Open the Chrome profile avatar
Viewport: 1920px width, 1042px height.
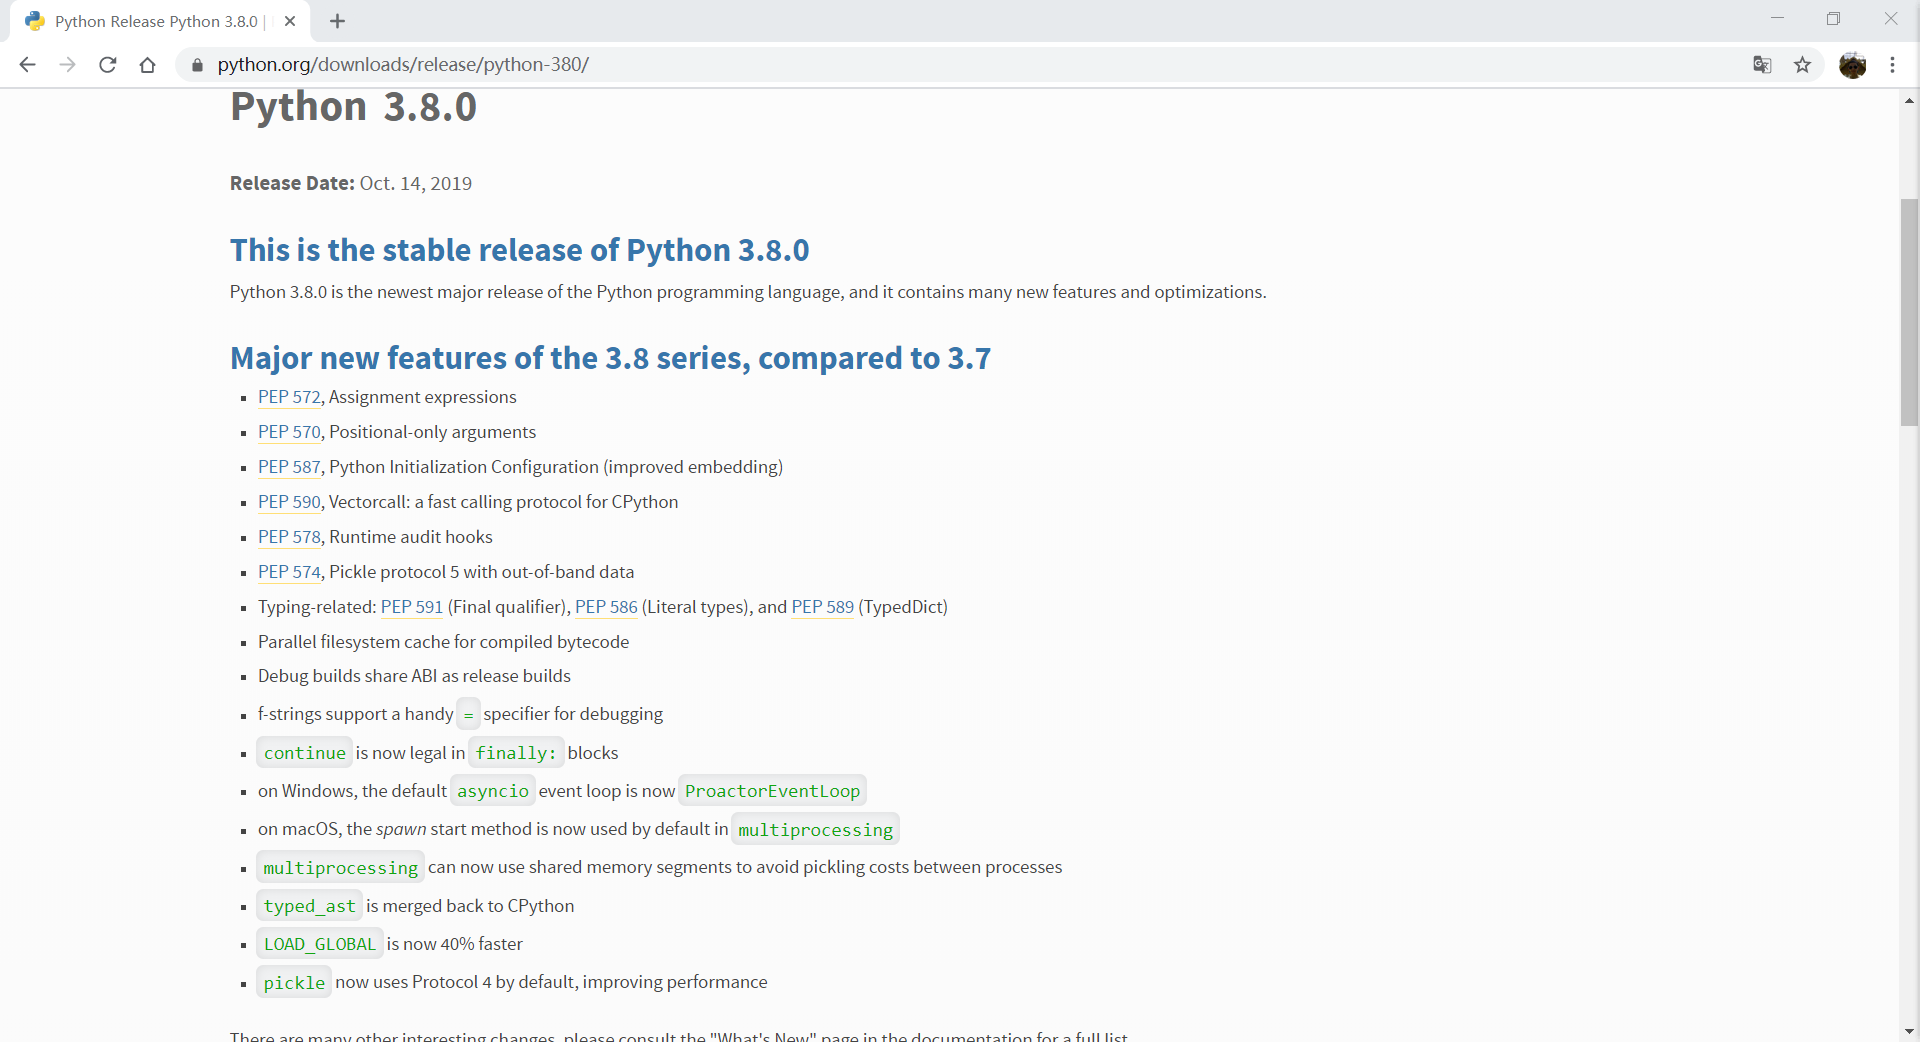(x=1853, y=64)
